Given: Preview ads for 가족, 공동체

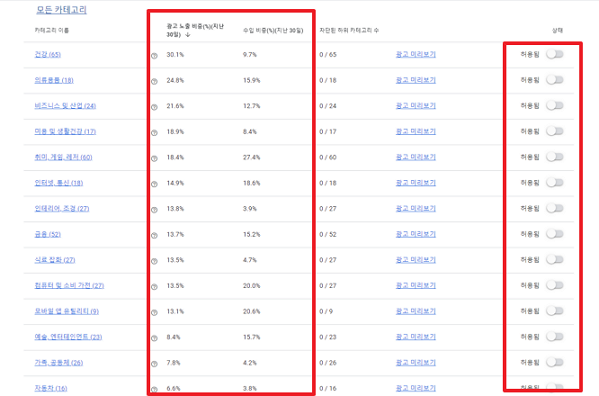Looking at the screenshot, I should point(416,362).
